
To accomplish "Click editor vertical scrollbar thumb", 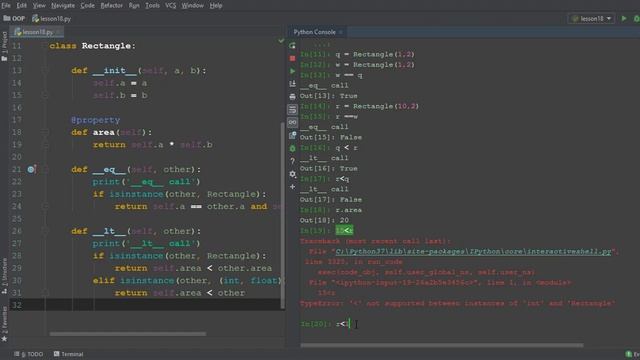I will (x=282, y=215).
